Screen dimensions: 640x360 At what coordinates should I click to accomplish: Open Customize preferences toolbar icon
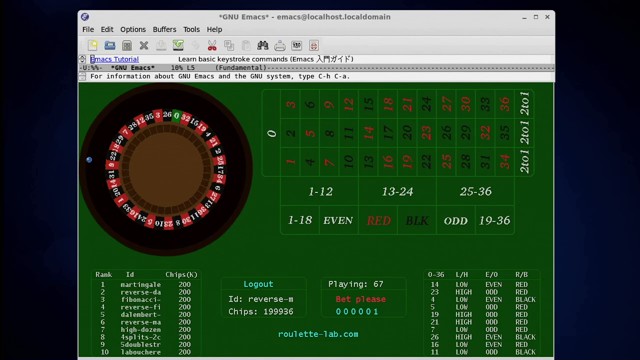coord(297,45)
